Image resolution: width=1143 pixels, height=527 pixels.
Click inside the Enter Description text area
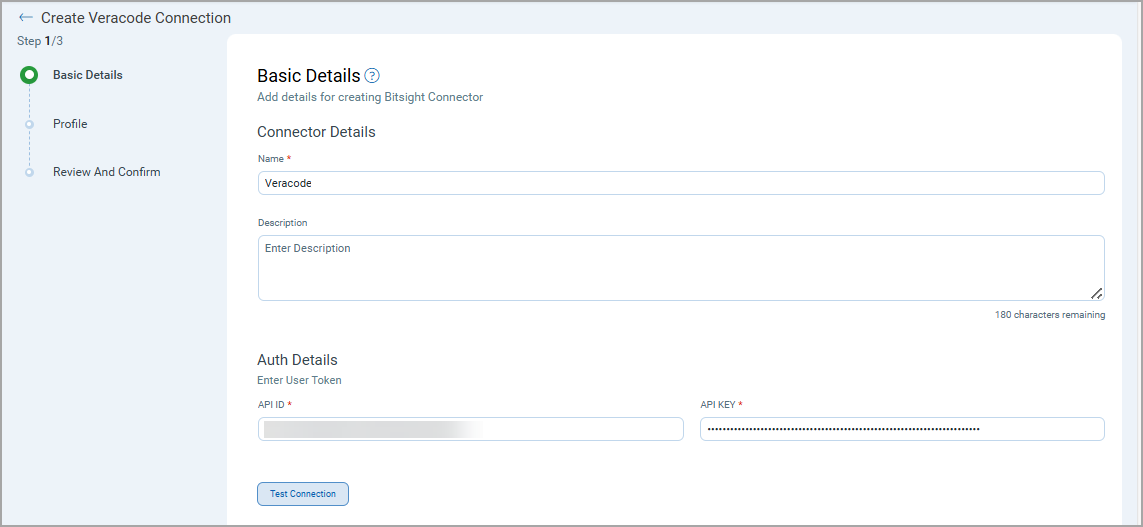pos(680,268)
